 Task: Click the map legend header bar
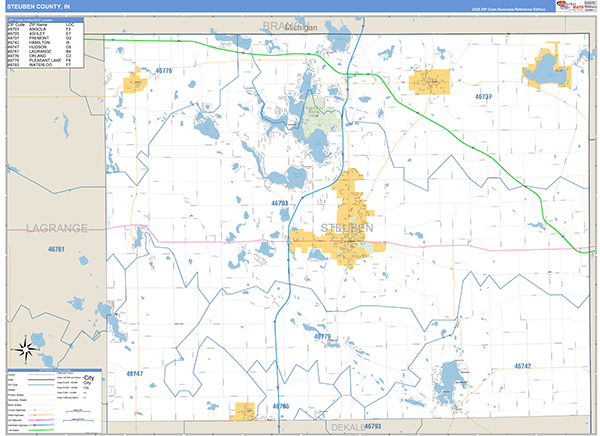(x=55, y=370)
